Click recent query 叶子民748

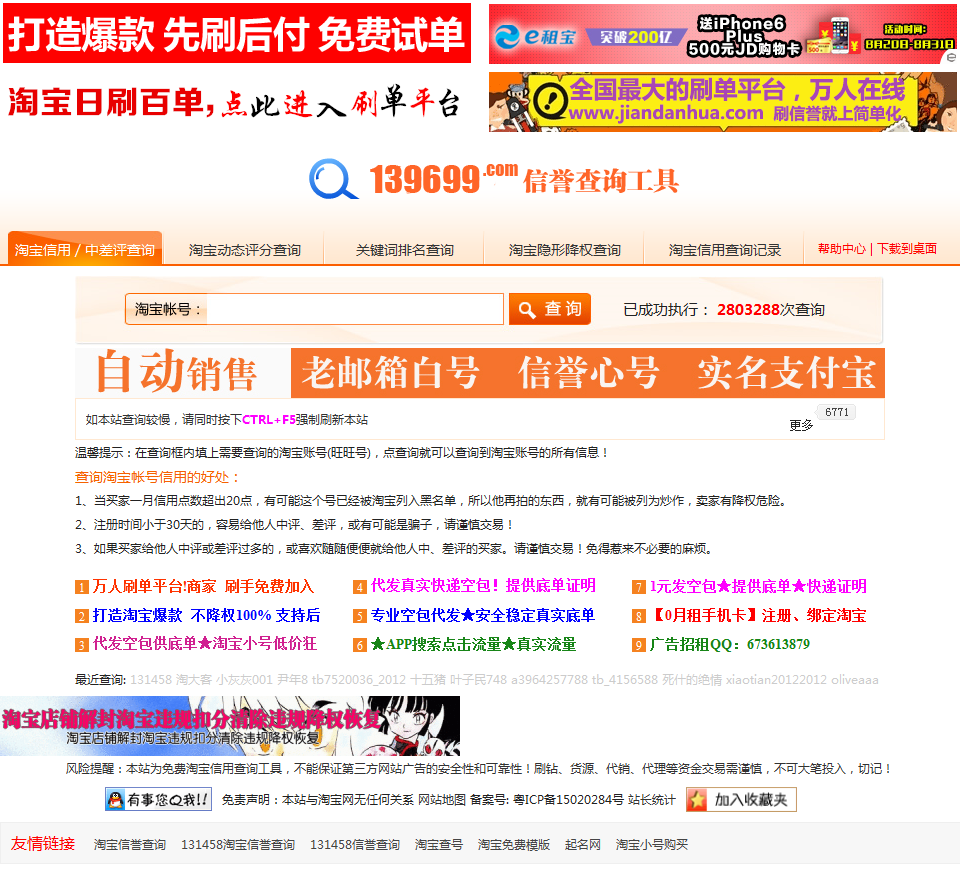click(478, 680)
